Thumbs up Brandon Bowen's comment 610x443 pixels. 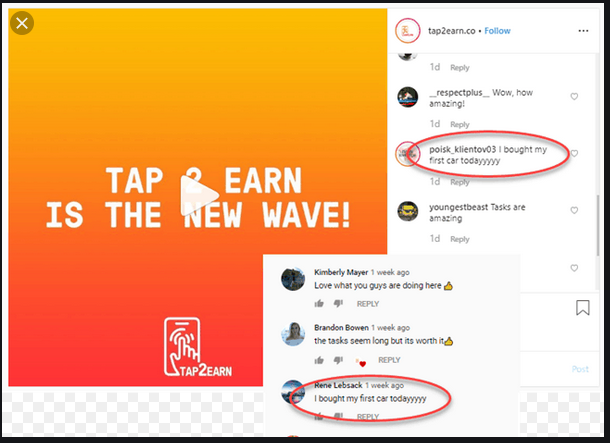coord(319,360)
